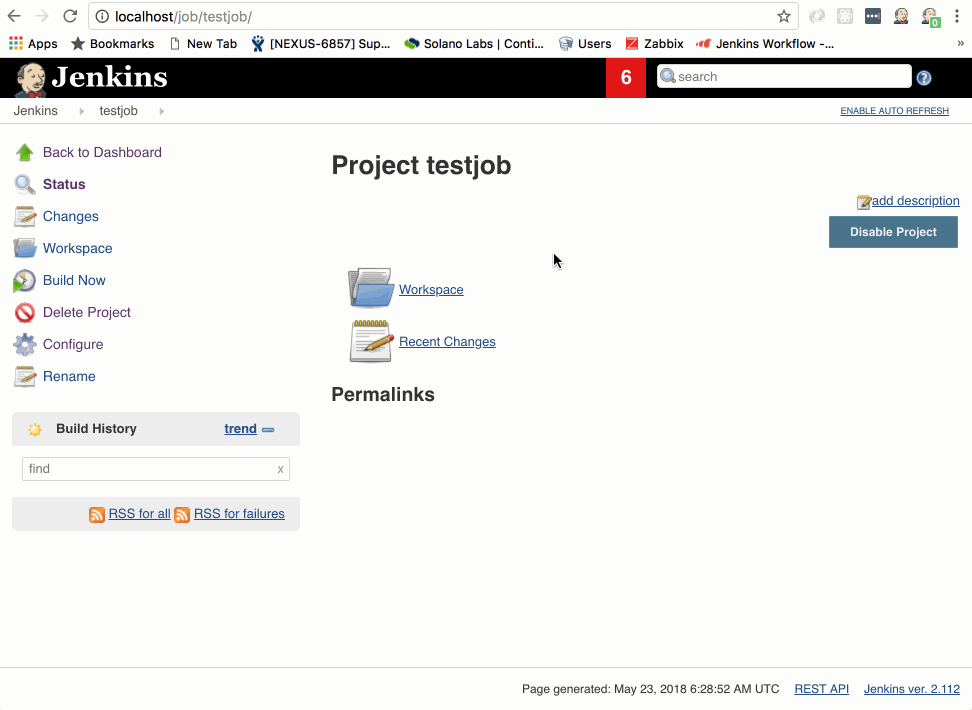
Task: Click the build history find field
Action: click(148, 469)
